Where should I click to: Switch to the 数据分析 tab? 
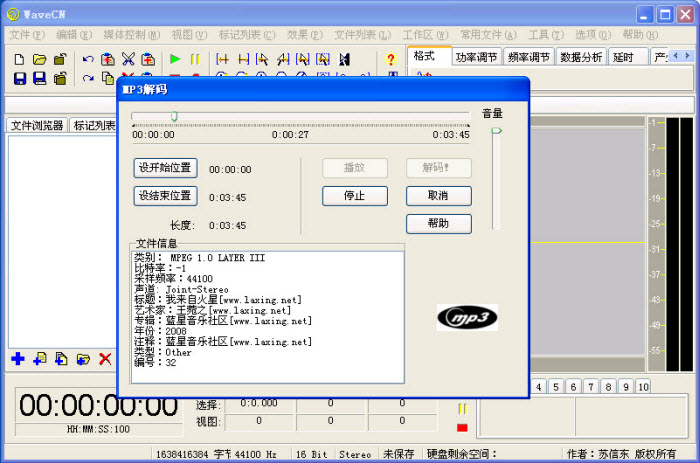point(582,57)
